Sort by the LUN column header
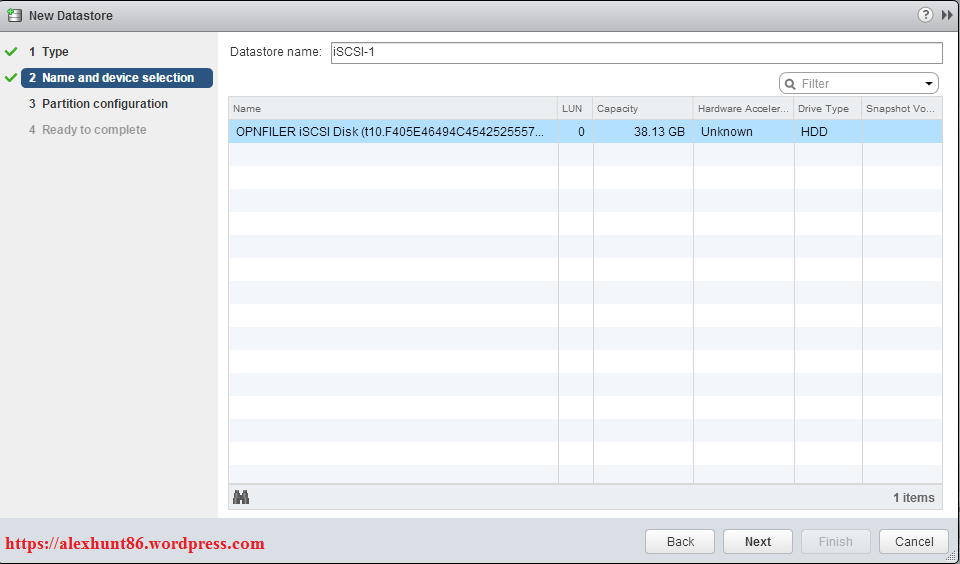 pyautogui.click(x=575, y=108)
